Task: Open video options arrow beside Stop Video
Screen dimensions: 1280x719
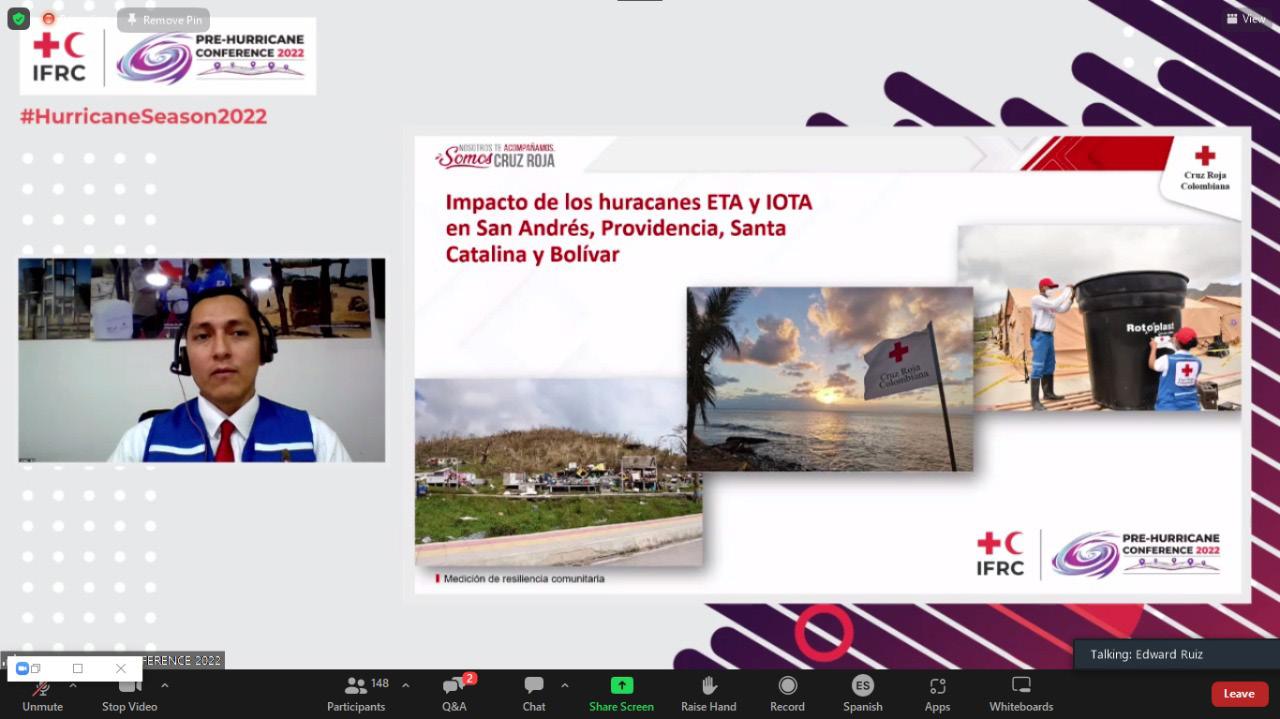Action: [x=165, y=686]
